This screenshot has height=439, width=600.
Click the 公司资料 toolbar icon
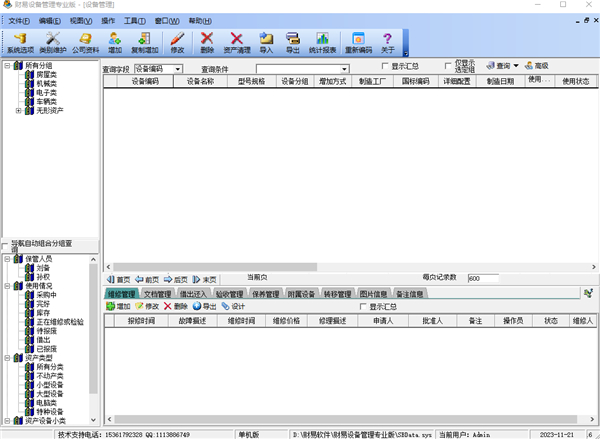click(85, 42)
